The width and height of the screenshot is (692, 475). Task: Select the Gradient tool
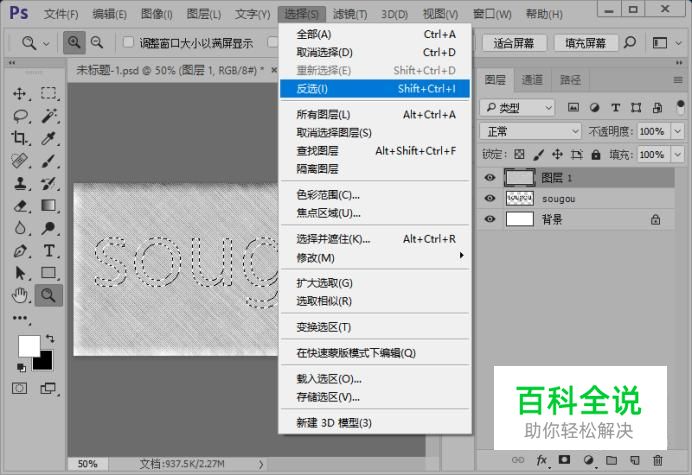[49, 206]
